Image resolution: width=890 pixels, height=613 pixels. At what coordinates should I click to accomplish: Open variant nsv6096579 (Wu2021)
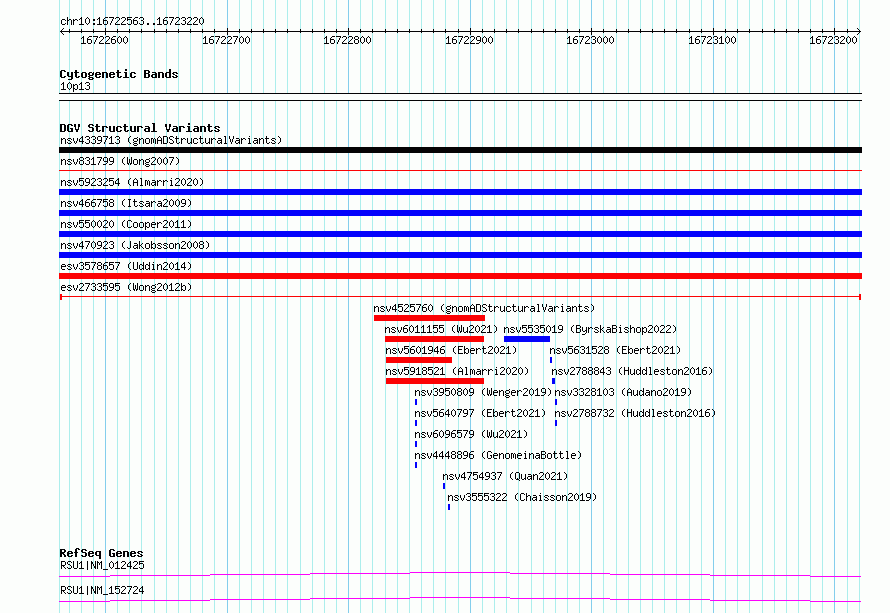pos(471,434)
